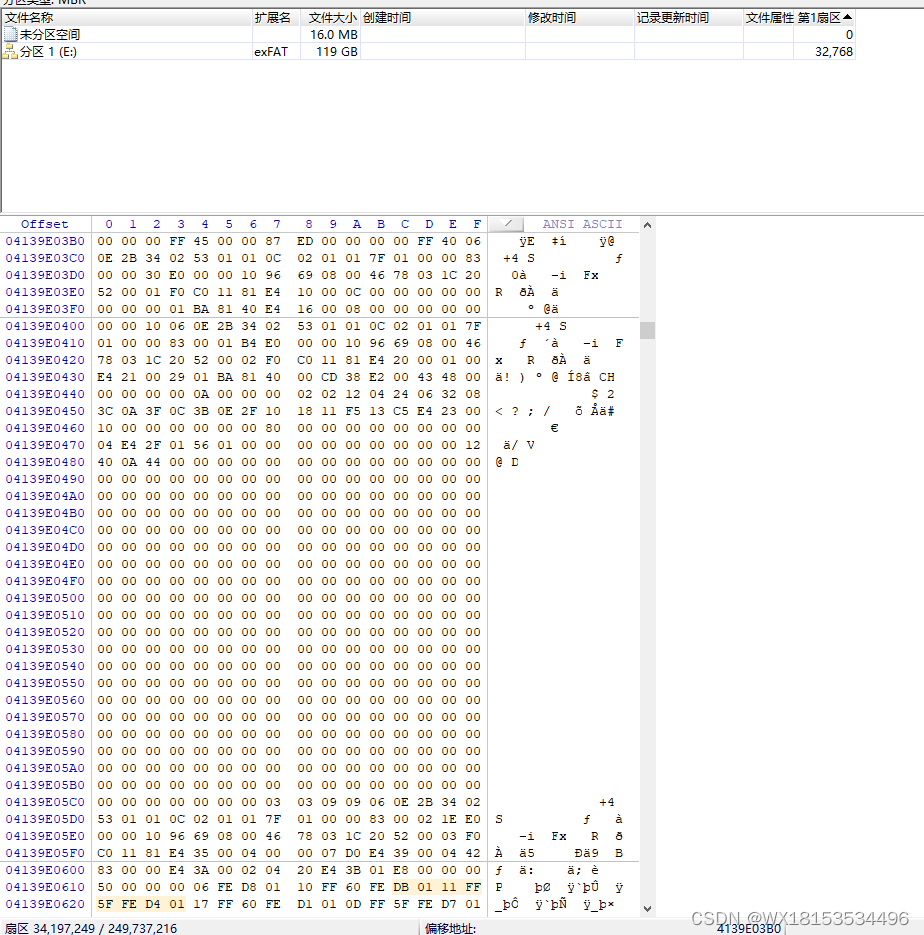Click the hex view scrollbar thumb

click(647, 330)
